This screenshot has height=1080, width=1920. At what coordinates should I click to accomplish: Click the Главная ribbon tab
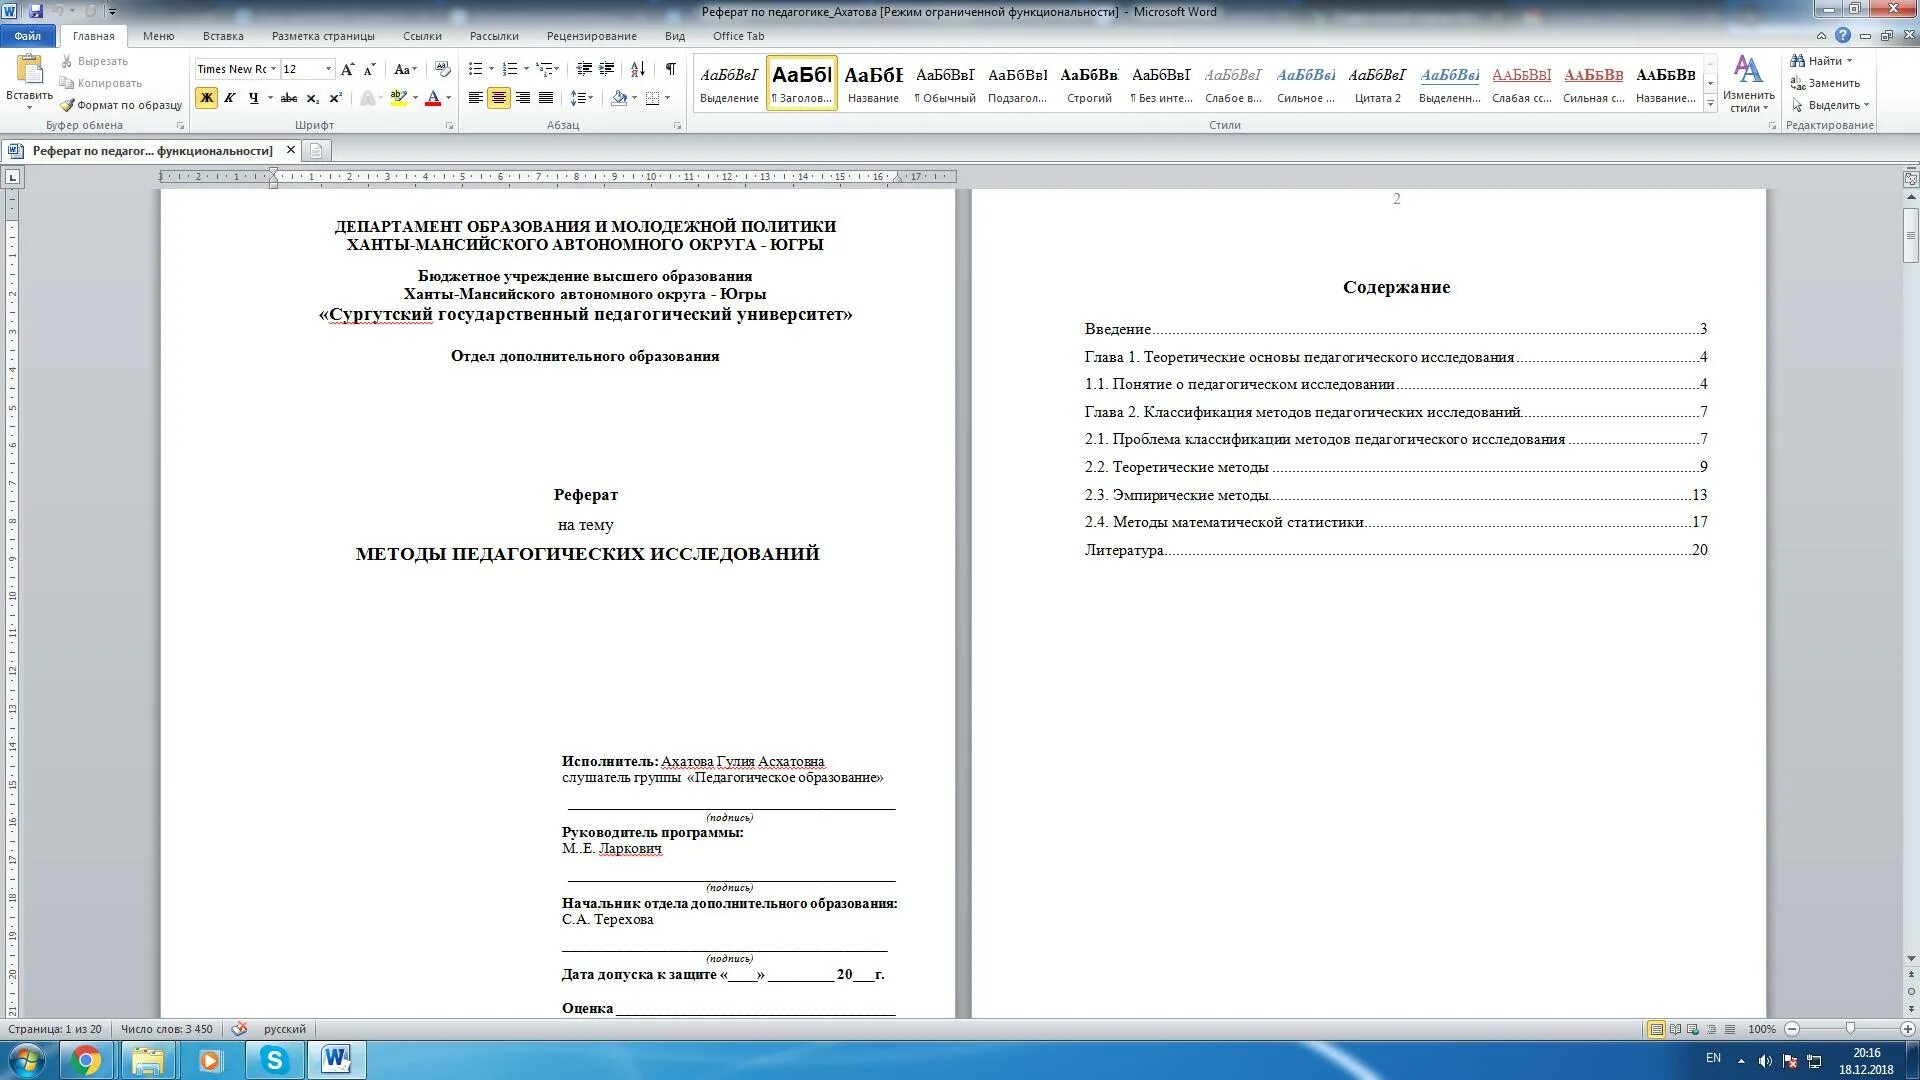point(92,36)
